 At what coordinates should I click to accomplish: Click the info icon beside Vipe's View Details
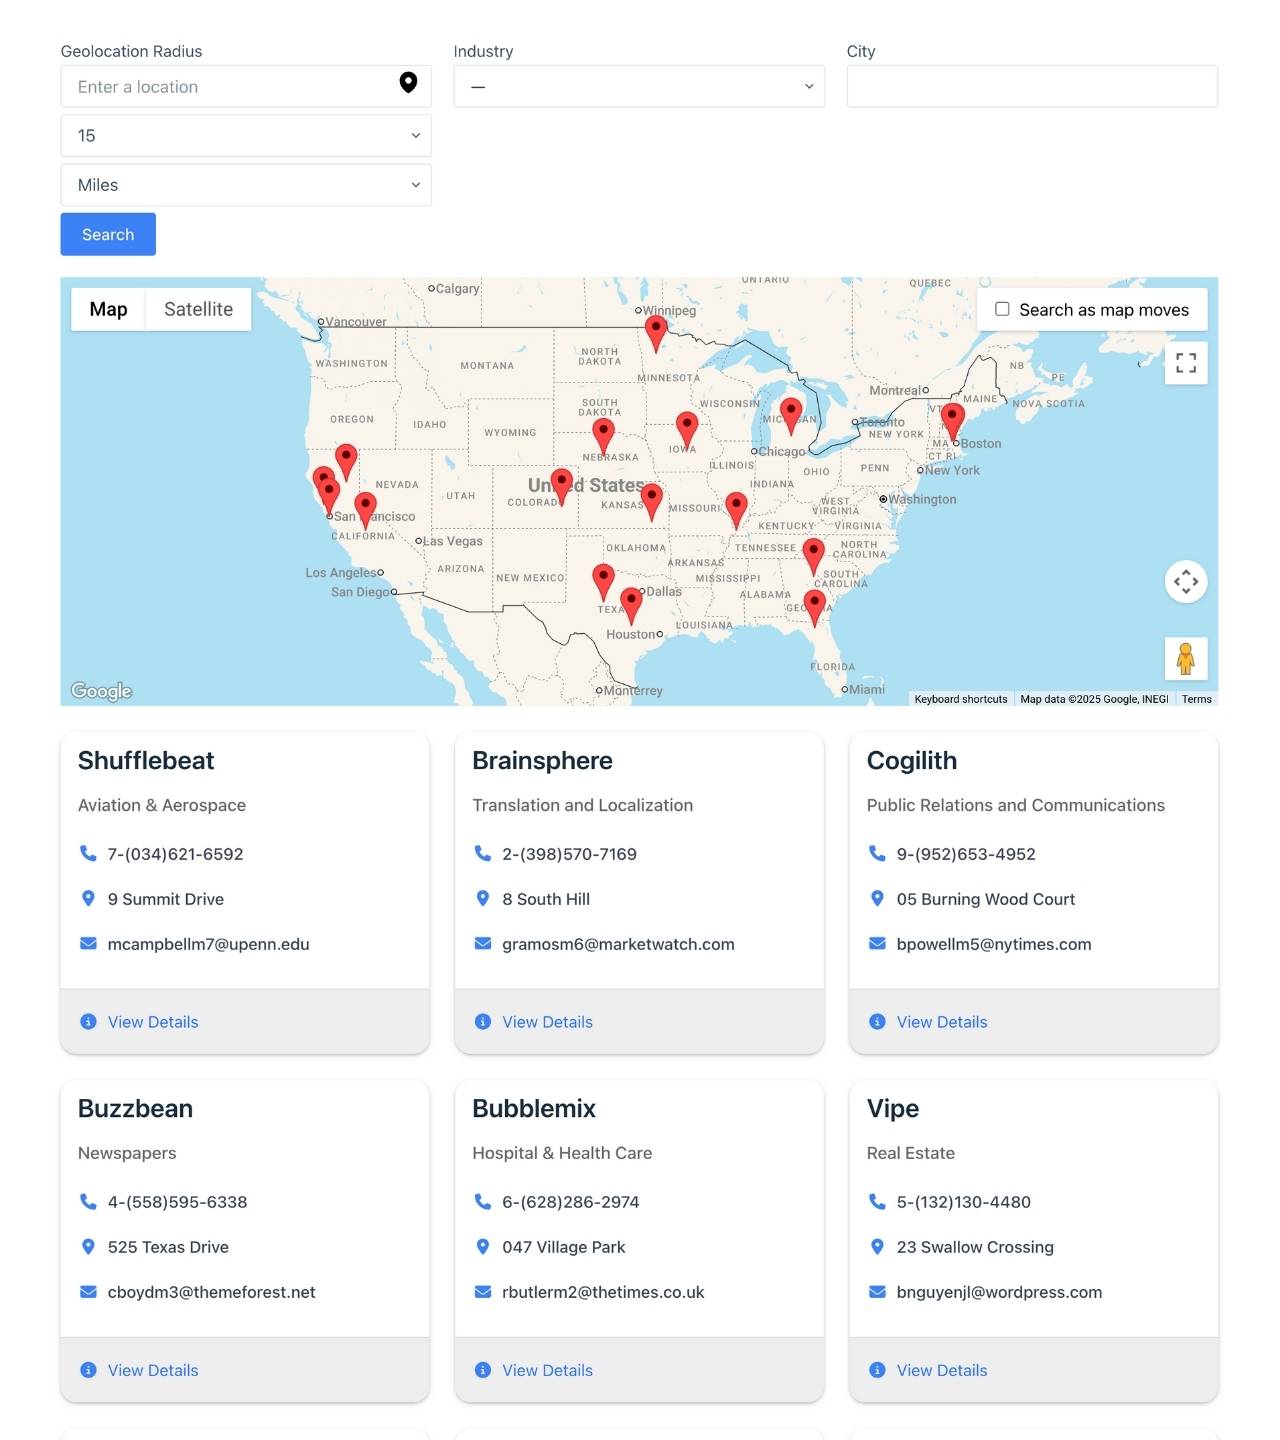(x=877, y=1370)
